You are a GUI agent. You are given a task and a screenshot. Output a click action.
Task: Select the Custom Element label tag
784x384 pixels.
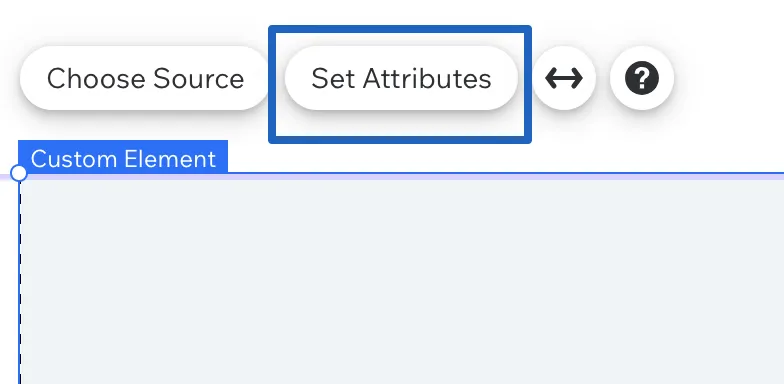pos(123,157)
